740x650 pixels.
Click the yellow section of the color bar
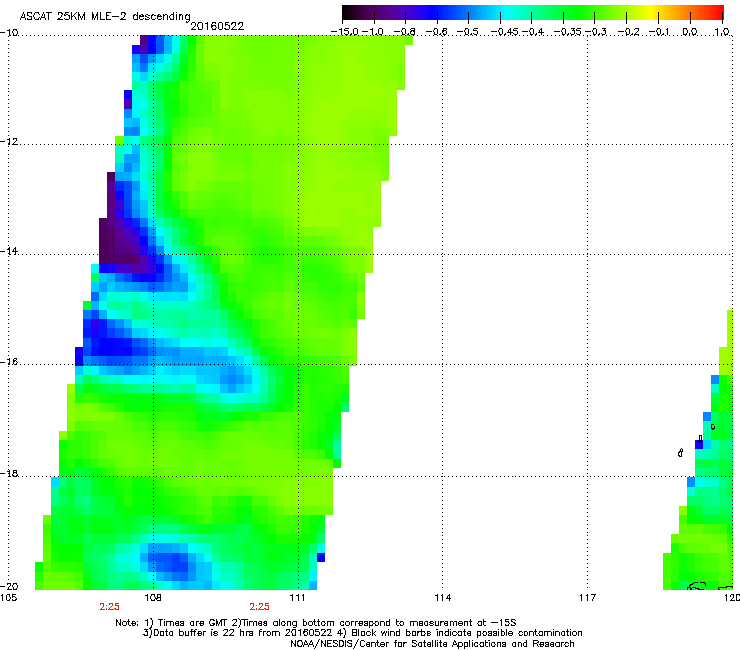coord(652,13)
